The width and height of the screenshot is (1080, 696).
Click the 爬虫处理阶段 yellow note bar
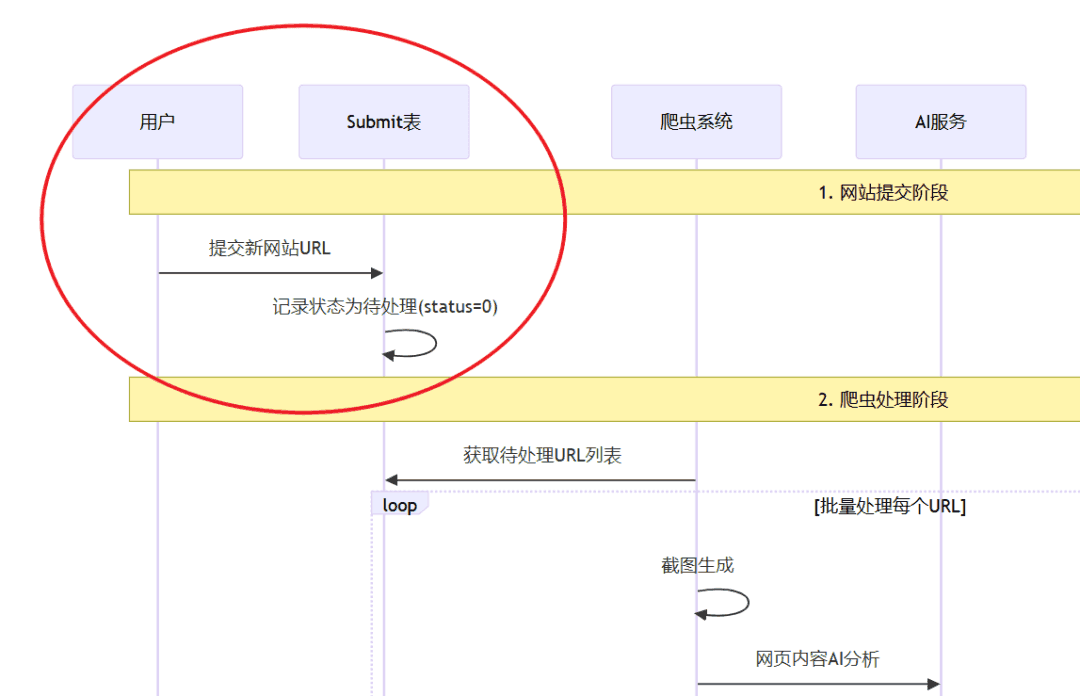pos(605,399)
